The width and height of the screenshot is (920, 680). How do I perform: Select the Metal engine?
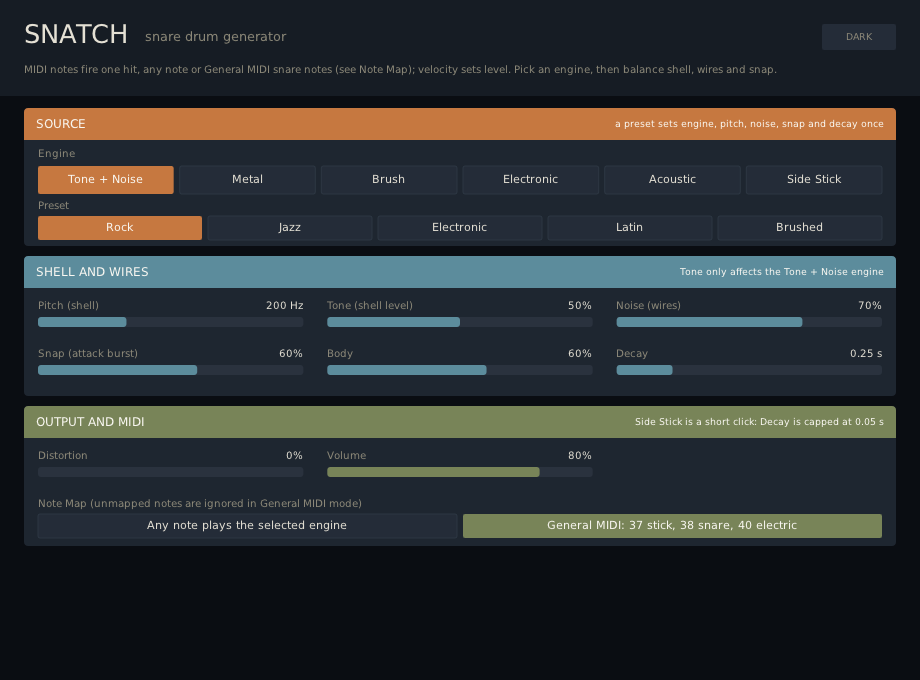point(247,180)
